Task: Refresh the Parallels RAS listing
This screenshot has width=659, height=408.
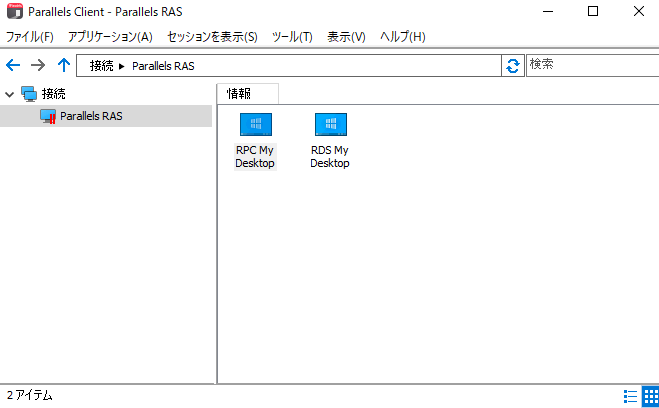Action: (x=513, y=66)
